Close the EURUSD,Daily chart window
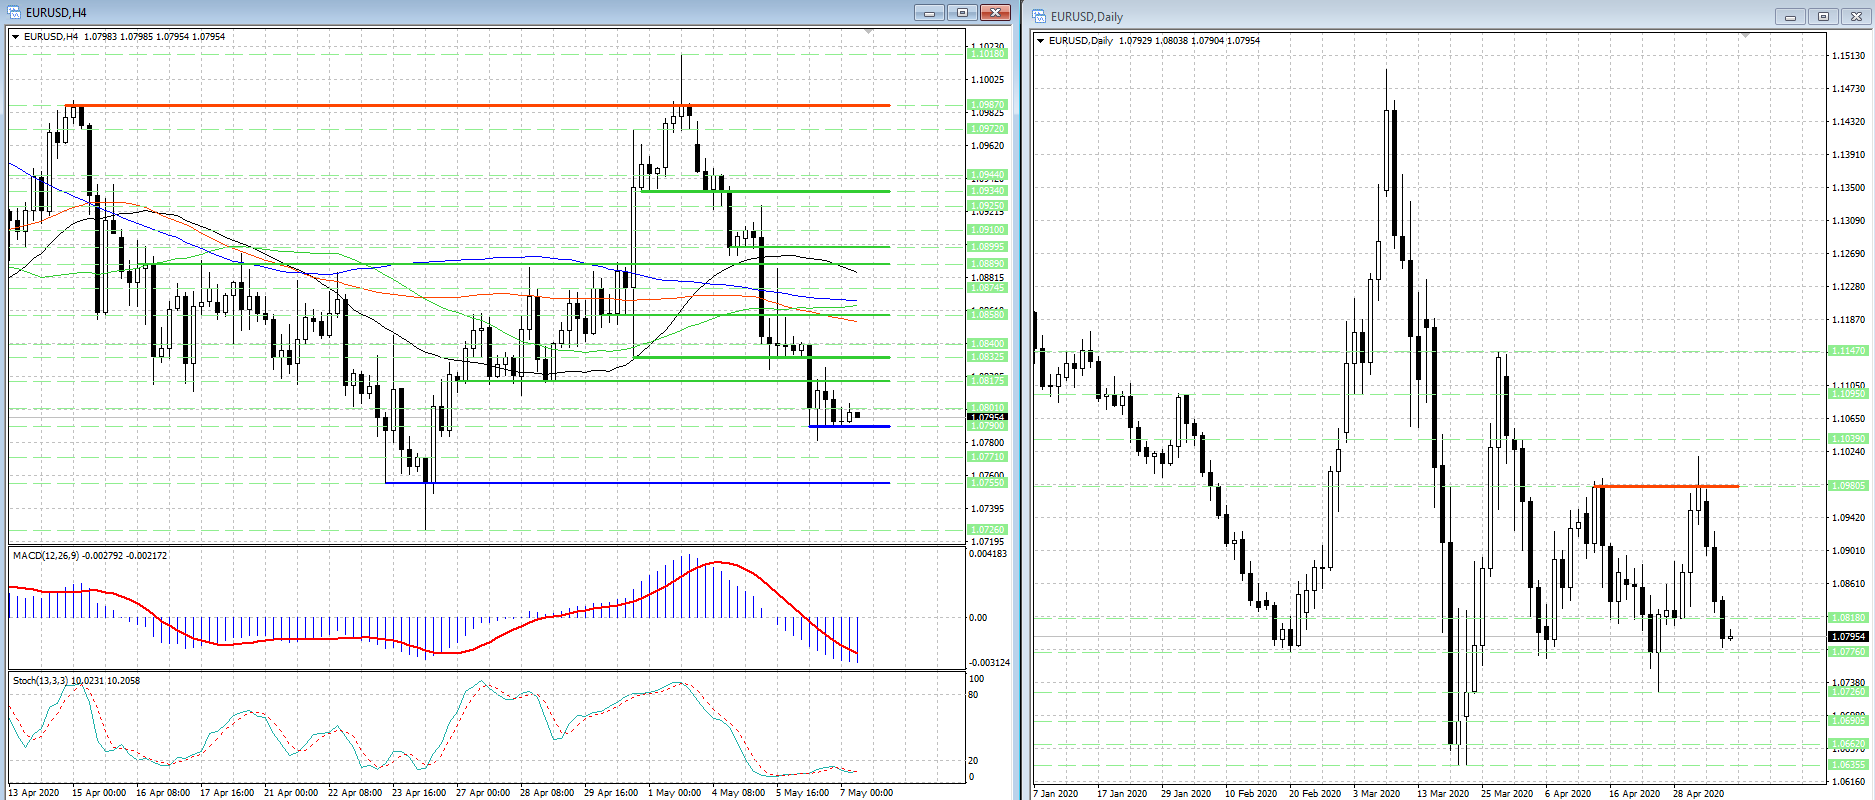Viewport: 1875px width, 800px height. click(x=1856, y=17)
